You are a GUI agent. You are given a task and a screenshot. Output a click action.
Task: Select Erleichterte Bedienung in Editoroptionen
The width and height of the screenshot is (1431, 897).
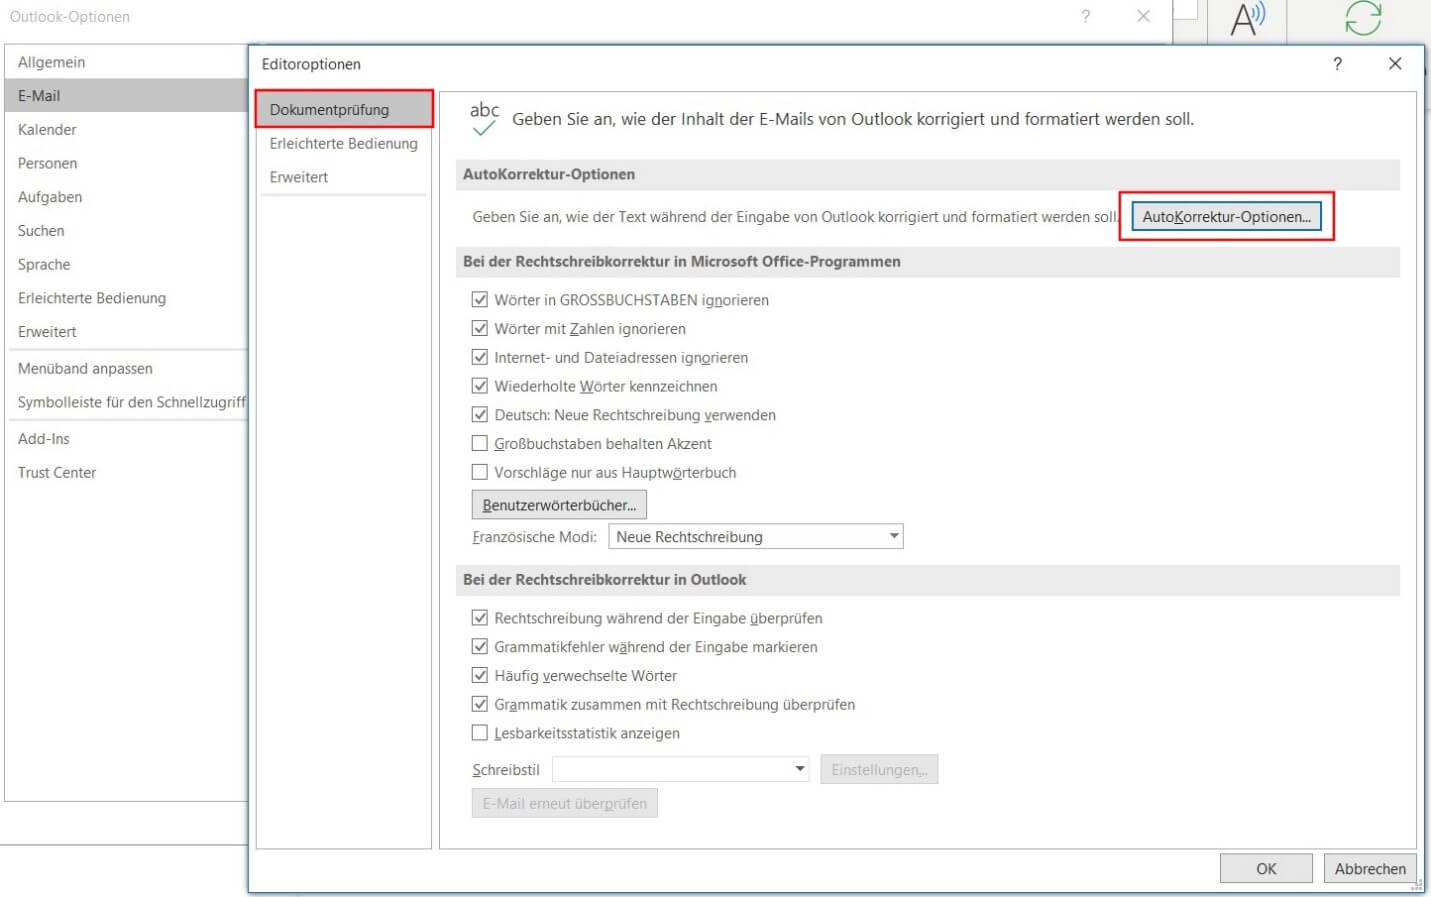[344, 143]
